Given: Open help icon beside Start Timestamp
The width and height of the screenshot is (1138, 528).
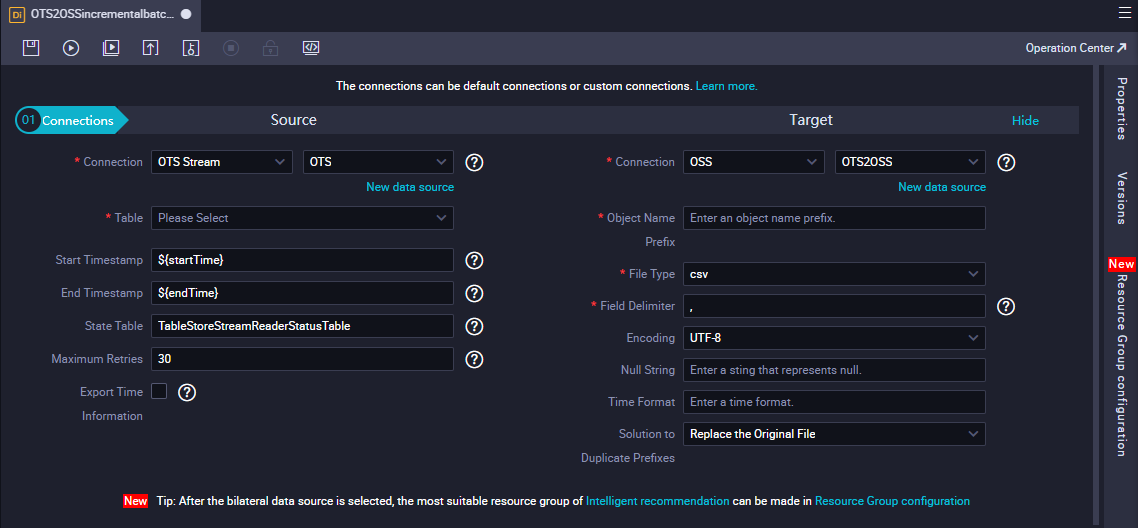Looking at the screenshot, I should 474,260.
